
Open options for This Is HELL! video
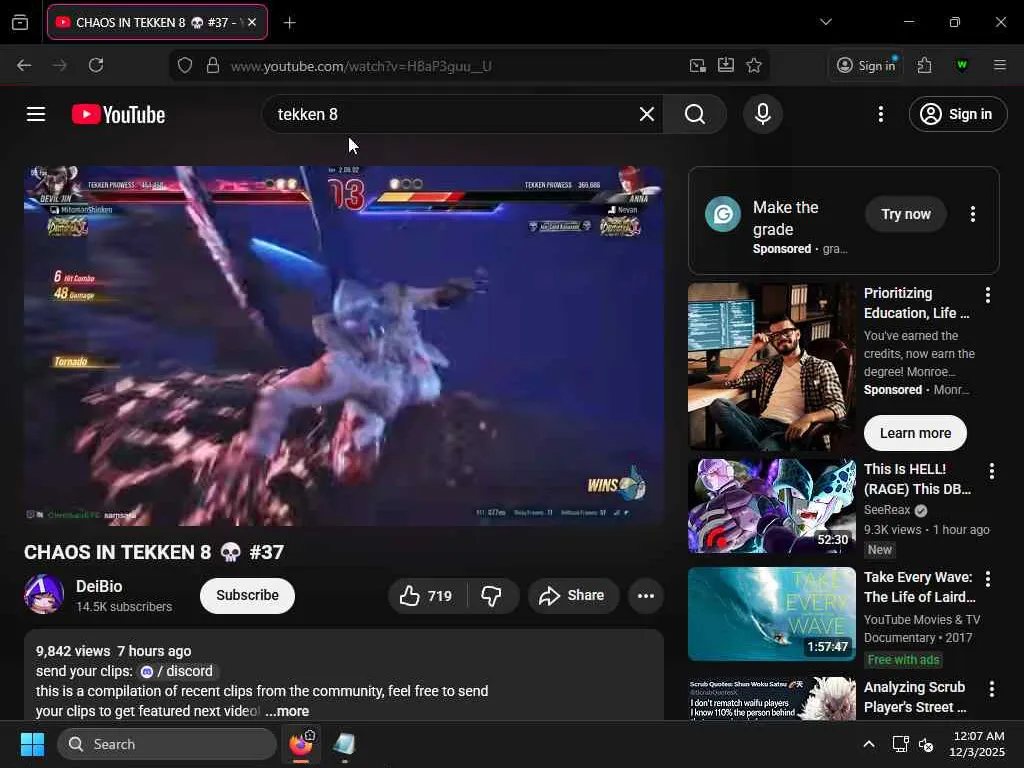pyautogui.click(x=991, y=471)
